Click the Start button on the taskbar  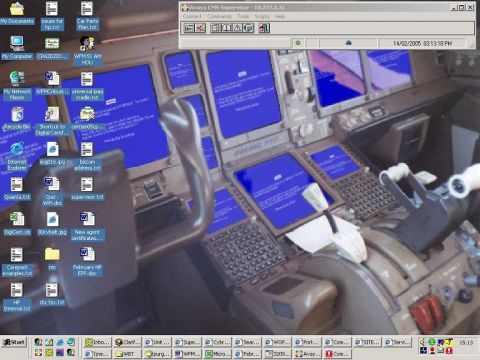pos(14,342)
